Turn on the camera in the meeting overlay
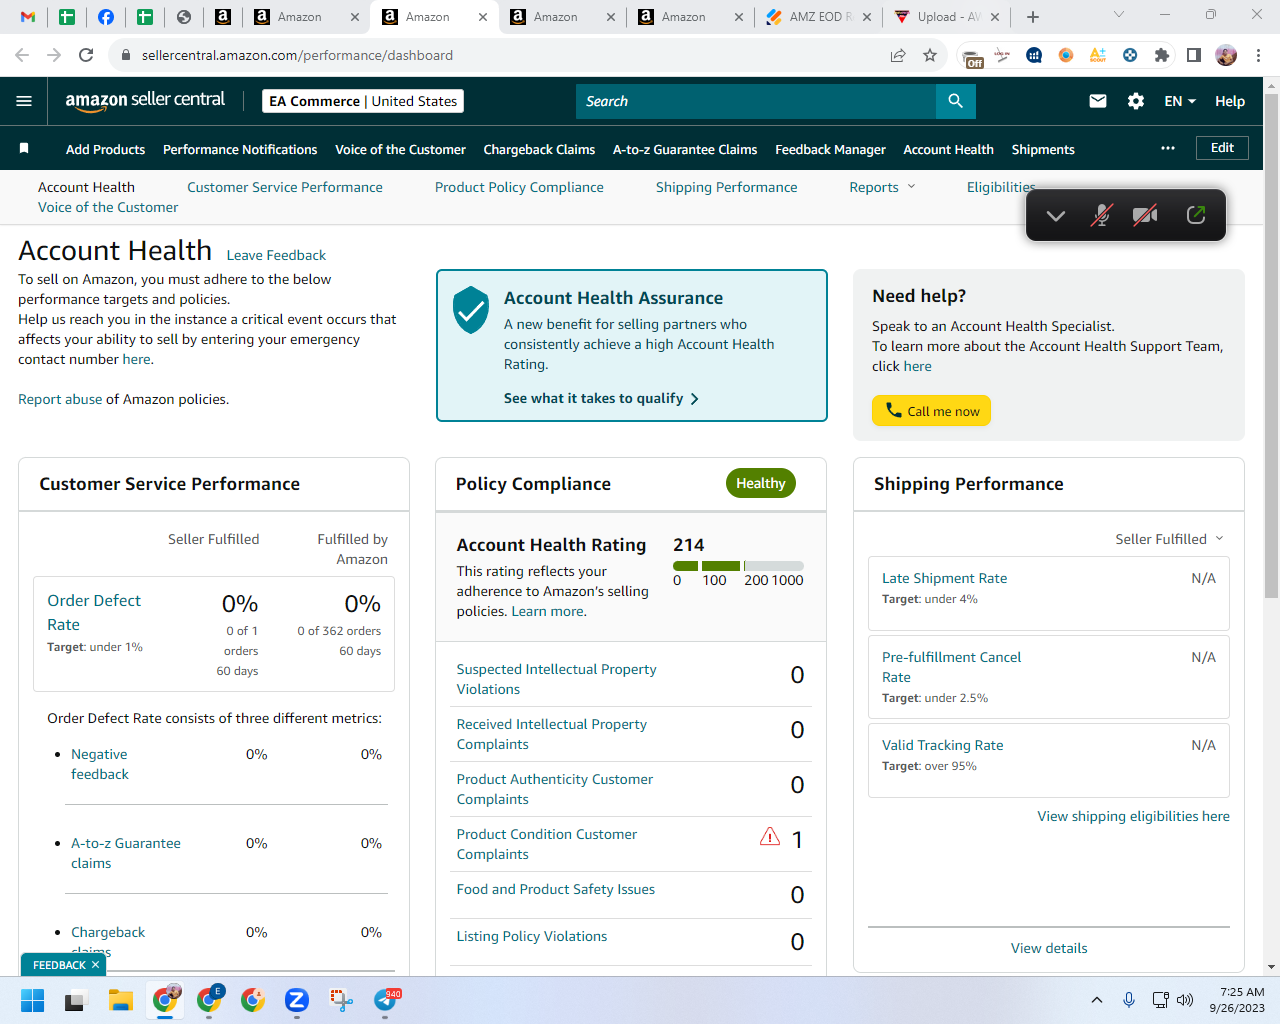Image resolution: width=1280 pixels, height=1024 pixels. click(1145, 215)
